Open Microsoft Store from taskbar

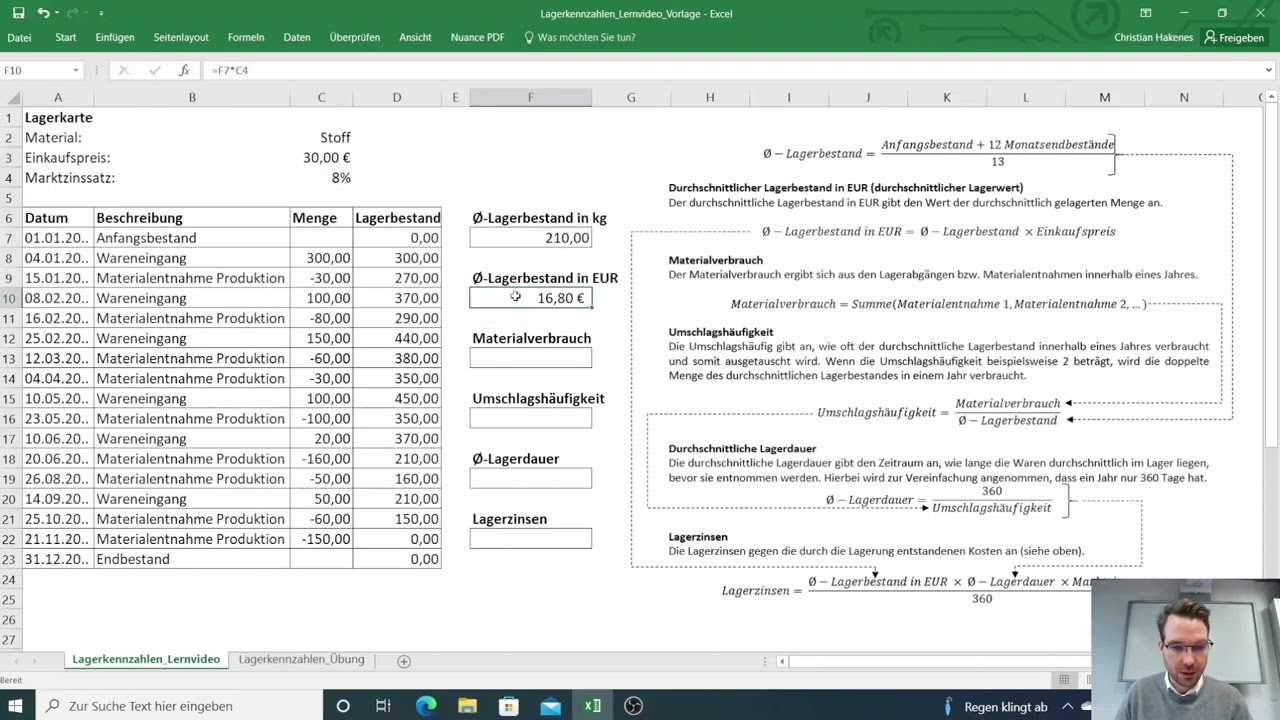509,706
